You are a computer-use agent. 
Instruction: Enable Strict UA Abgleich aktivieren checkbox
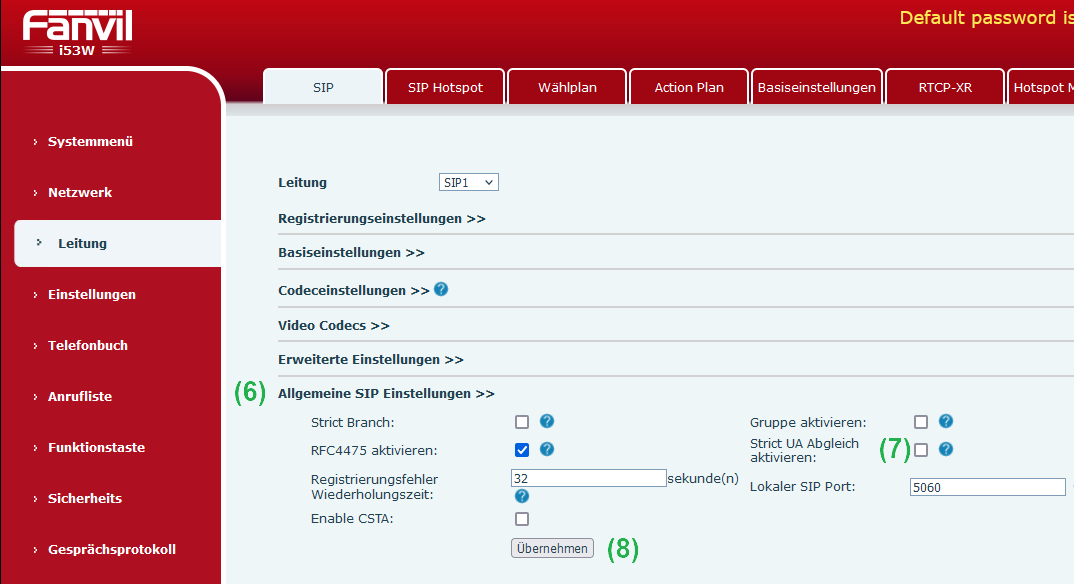[921, 450]
